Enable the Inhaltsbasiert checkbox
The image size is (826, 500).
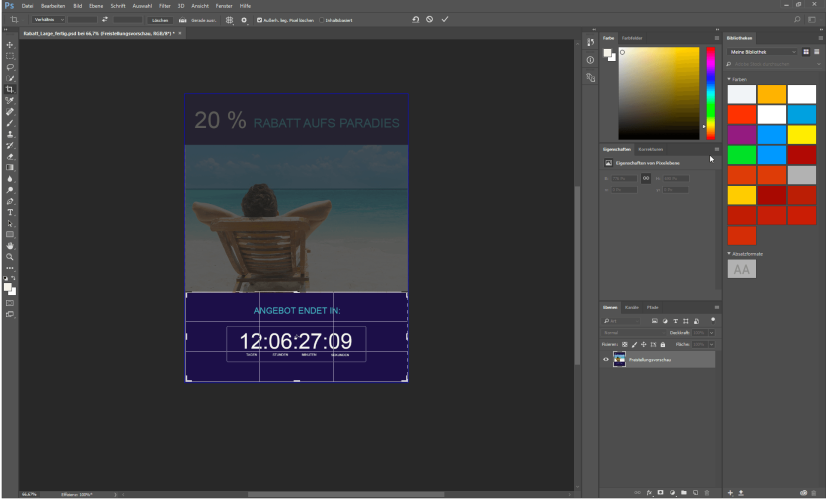[321, 20]
